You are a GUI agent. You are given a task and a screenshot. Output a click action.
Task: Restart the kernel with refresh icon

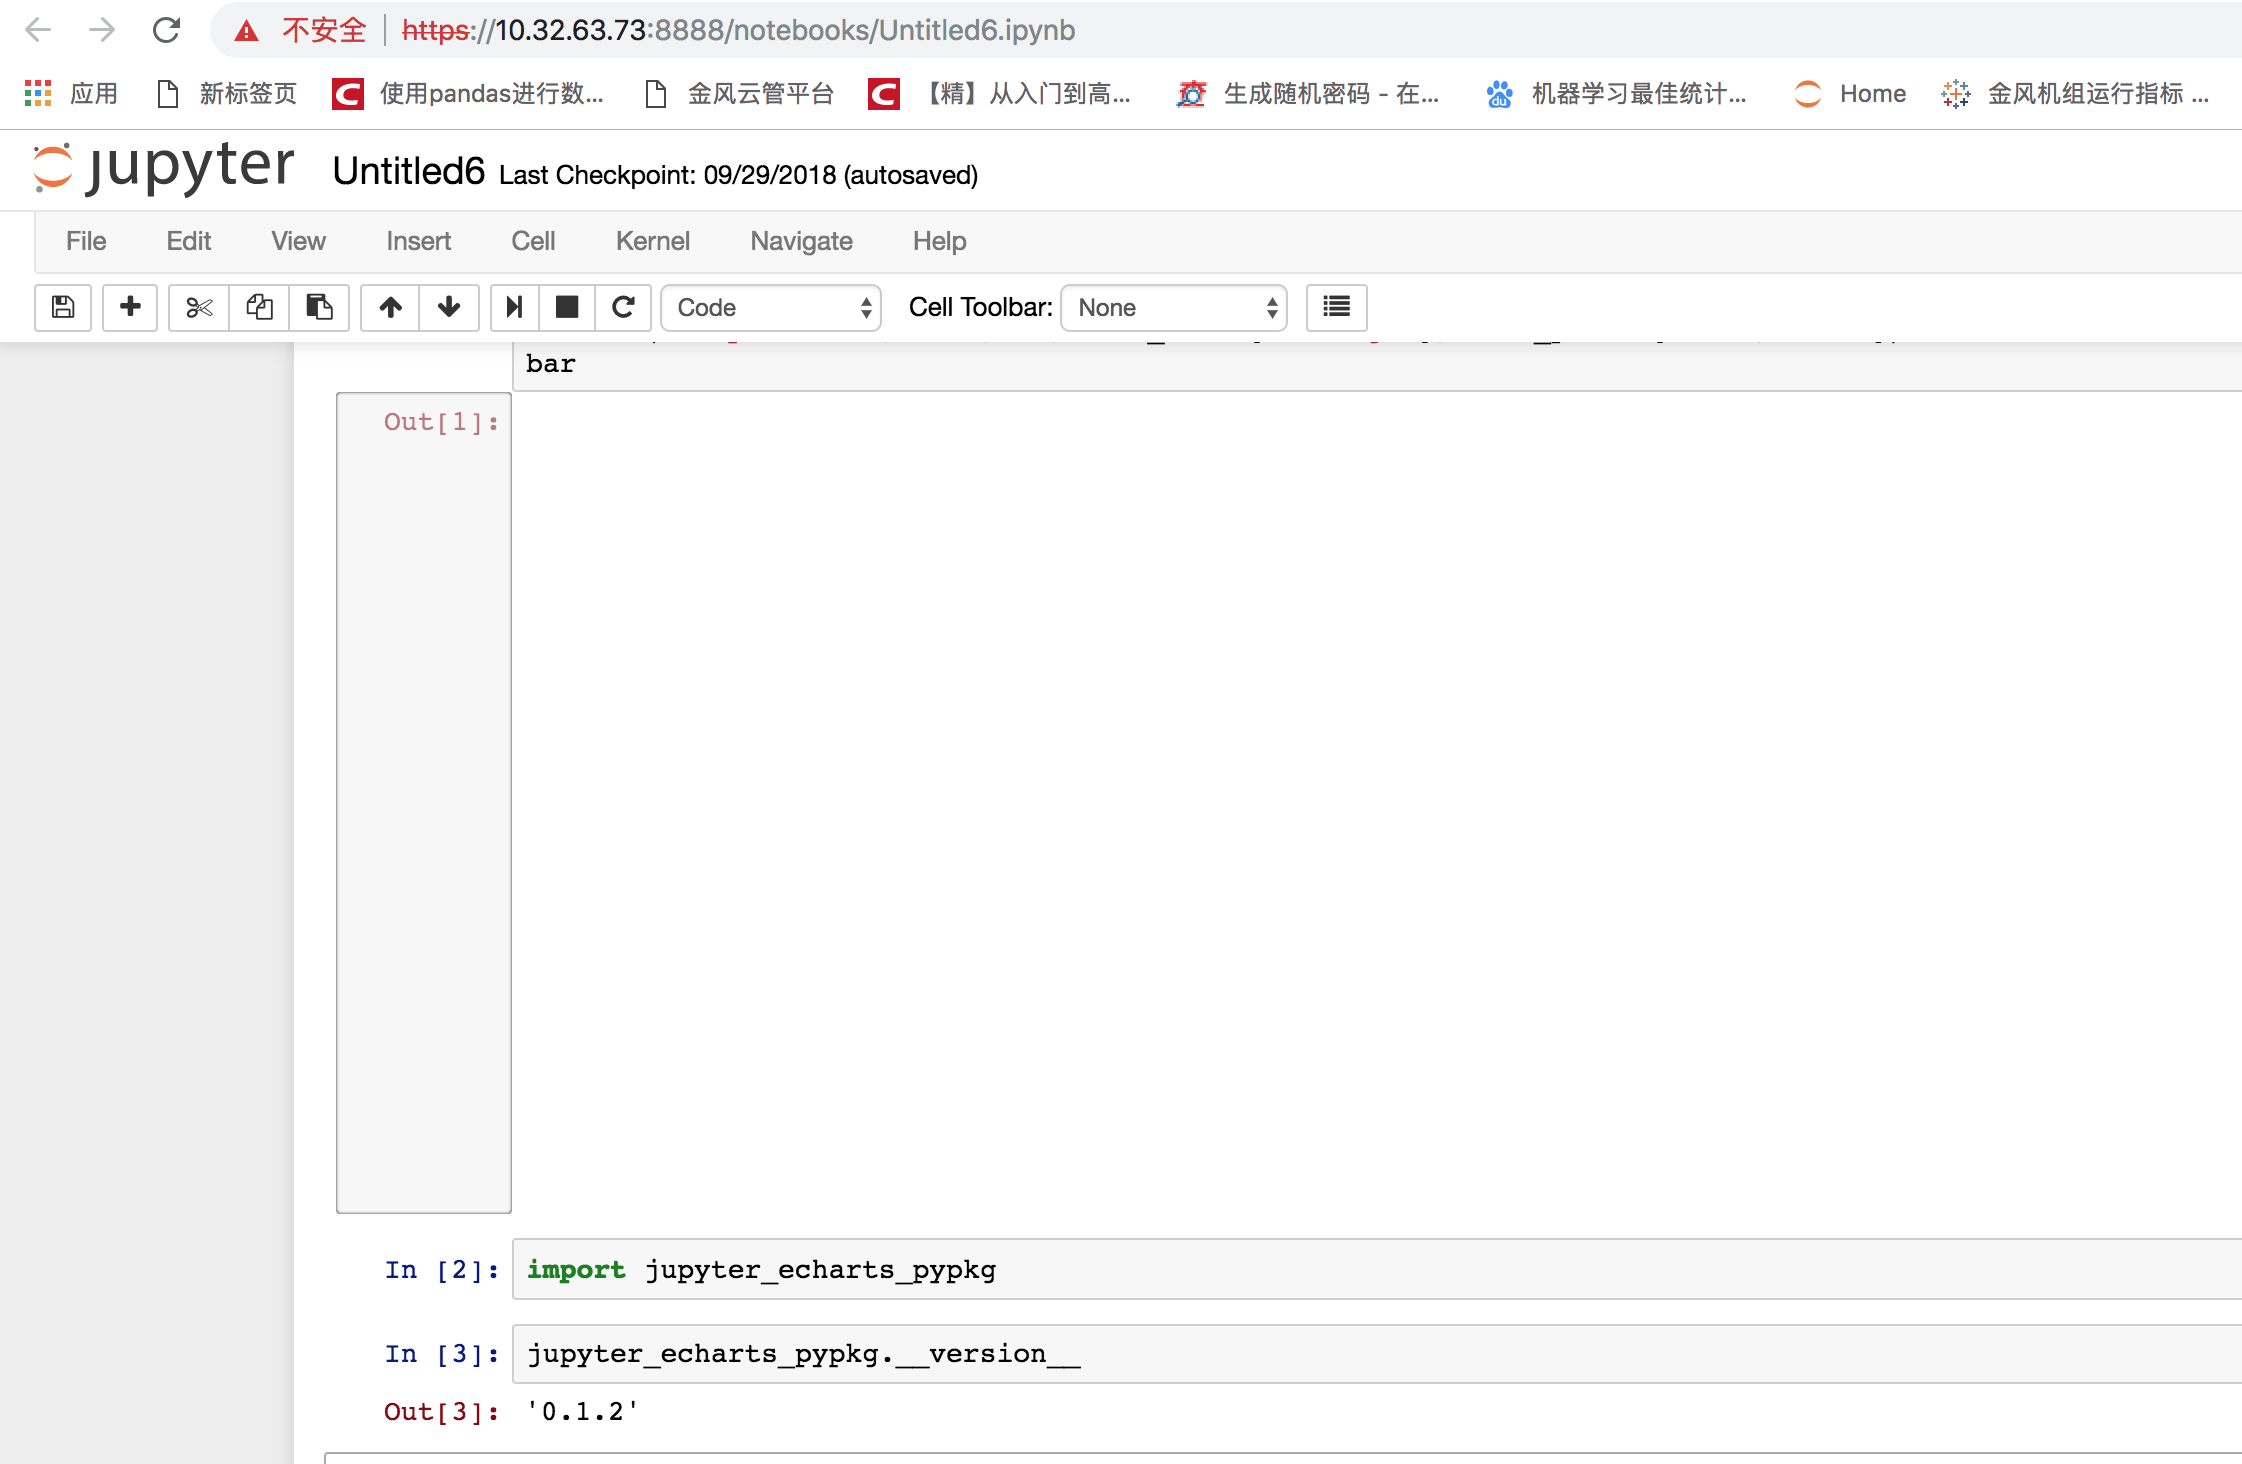click(624, 308)
